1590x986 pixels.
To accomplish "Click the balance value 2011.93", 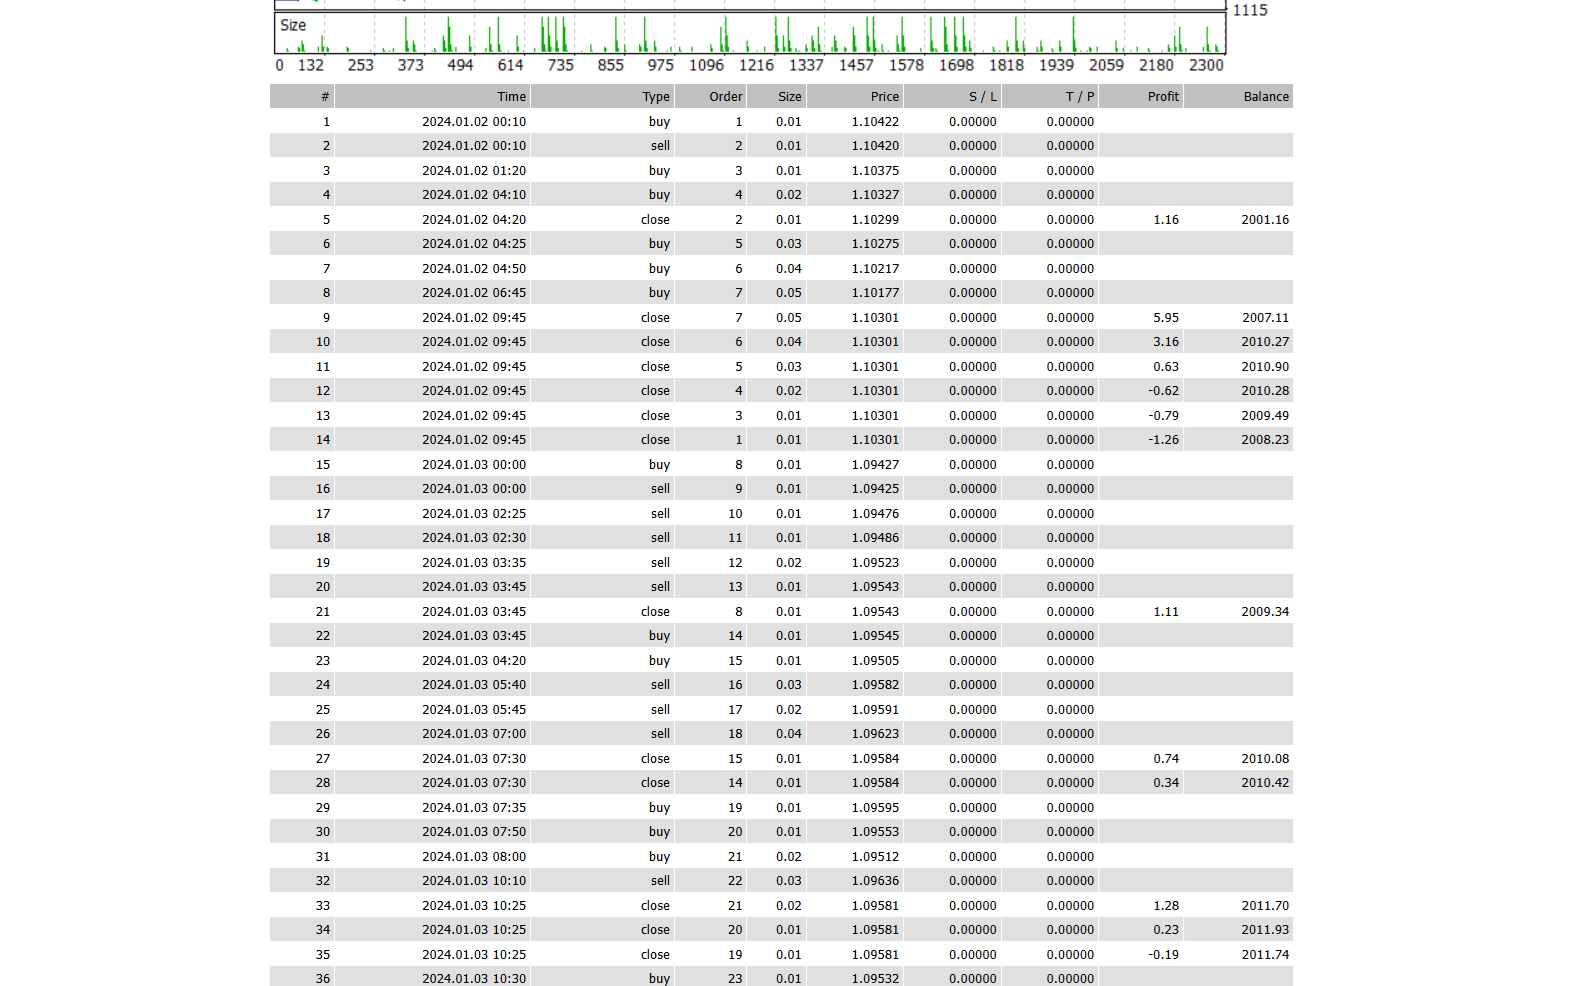I will point(1265,930).
